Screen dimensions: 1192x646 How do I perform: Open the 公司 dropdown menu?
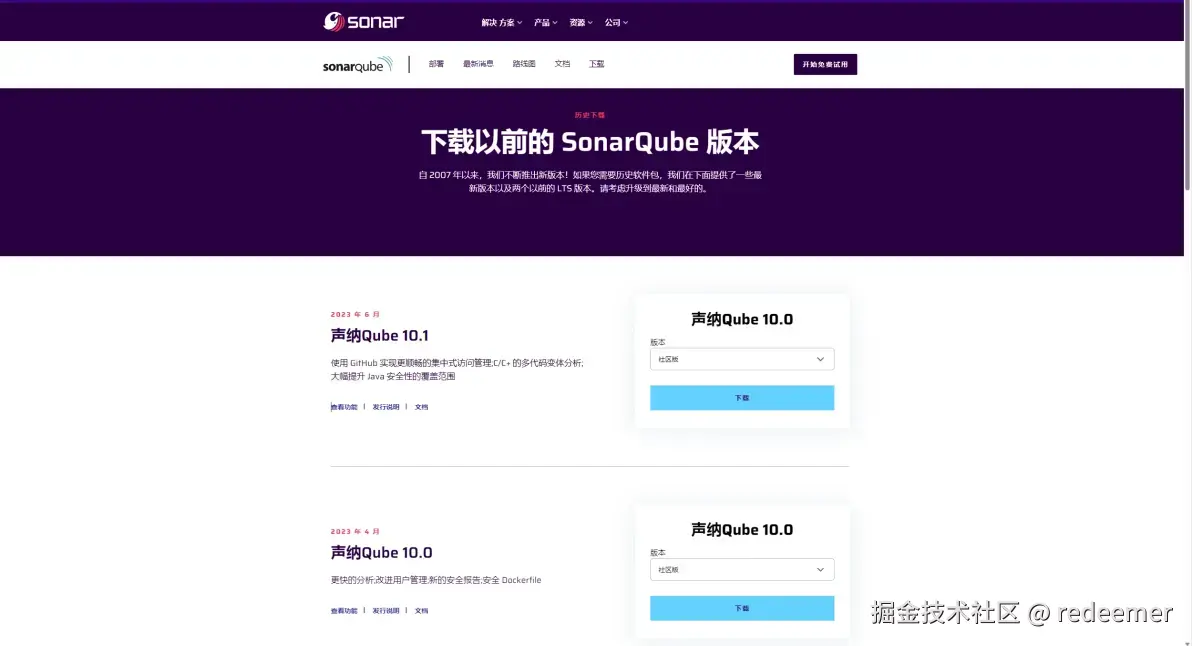pyautogui.click(x=616, y=23)
